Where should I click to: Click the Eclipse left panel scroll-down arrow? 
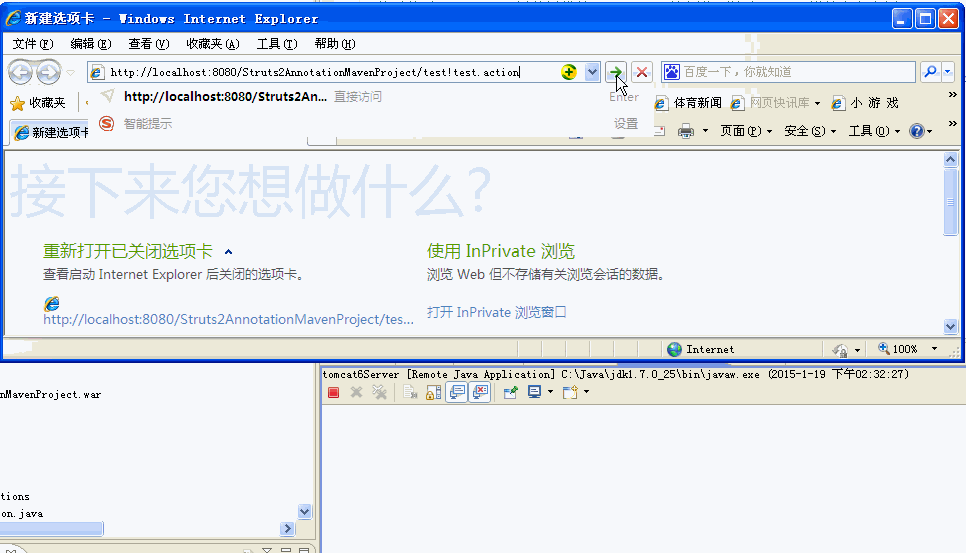tap(304, 511)
